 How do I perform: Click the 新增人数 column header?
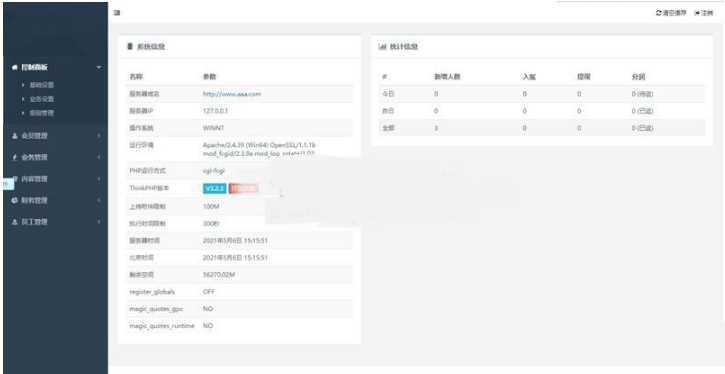click(x=447, y=77)
